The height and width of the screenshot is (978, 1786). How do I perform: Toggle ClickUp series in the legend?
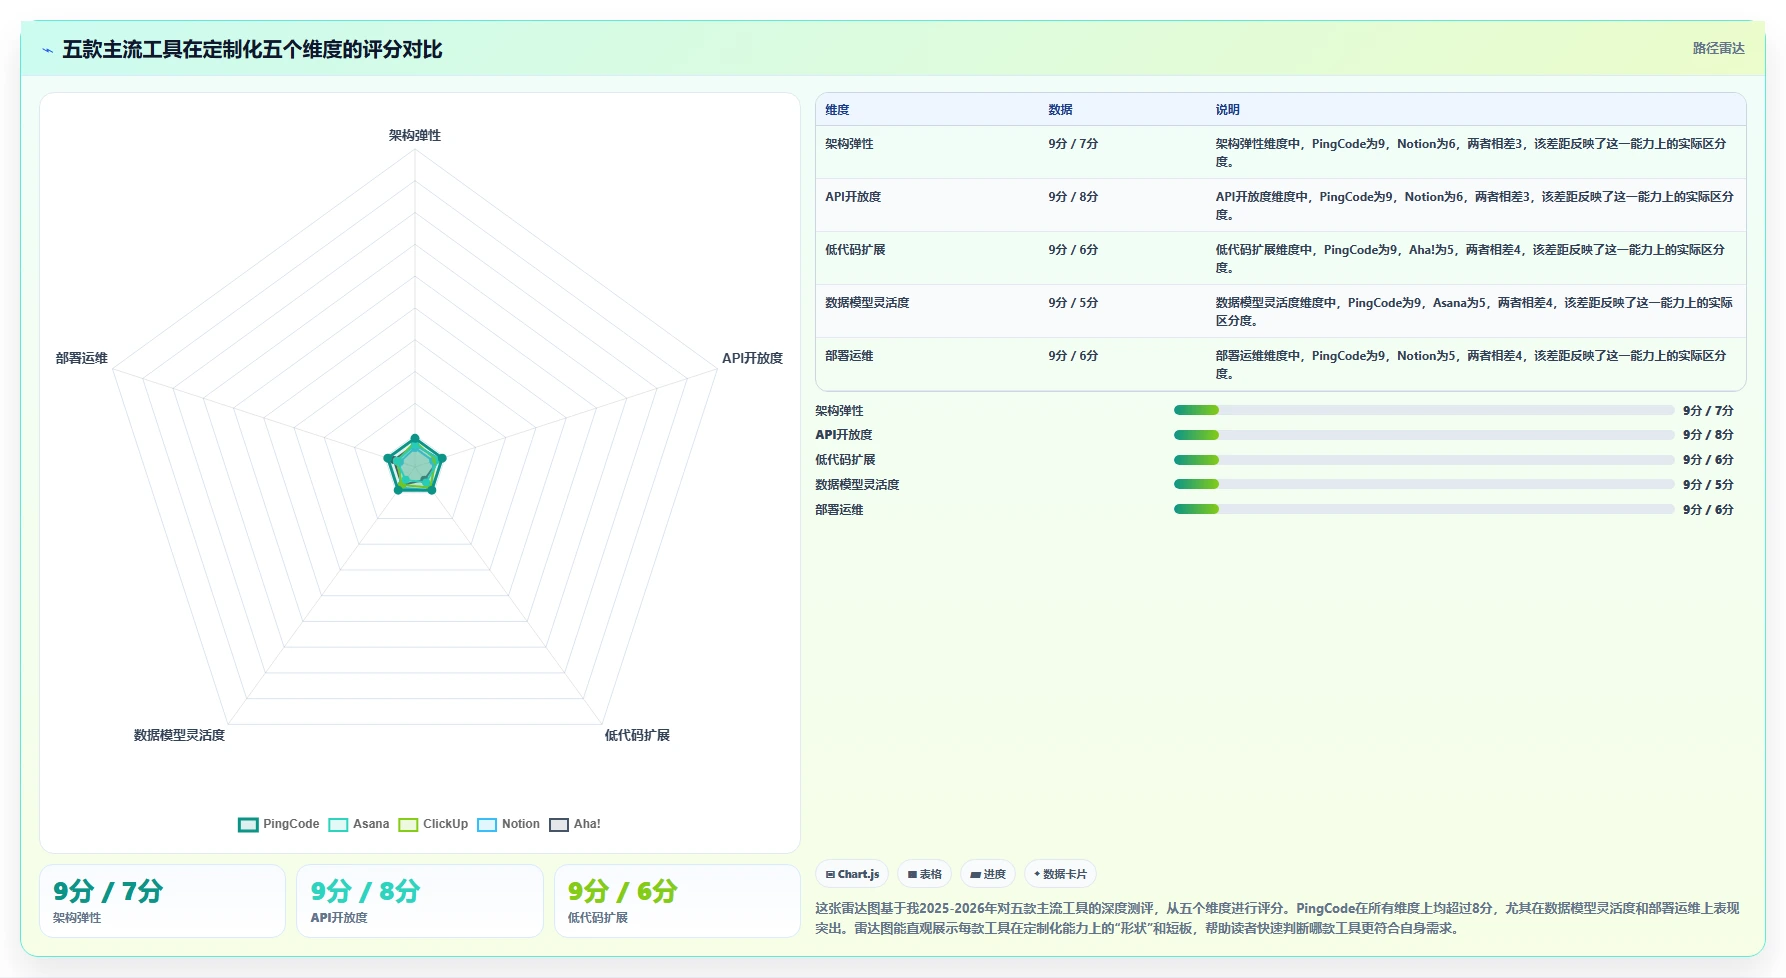coord(433,824)
